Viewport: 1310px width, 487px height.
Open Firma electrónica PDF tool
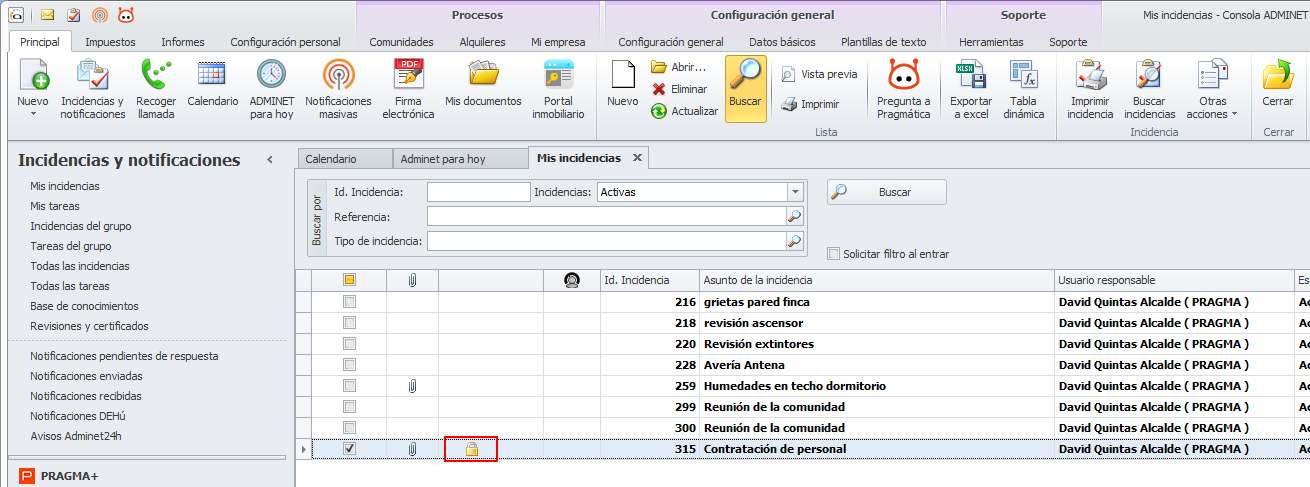[x=408, y=89]
